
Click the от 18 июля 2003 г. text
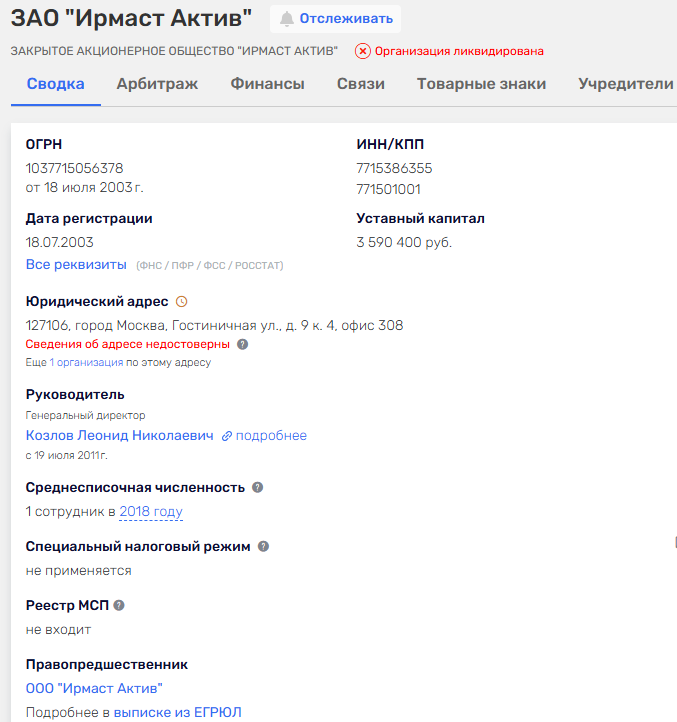pyautogui.click(x=85, y=188)
